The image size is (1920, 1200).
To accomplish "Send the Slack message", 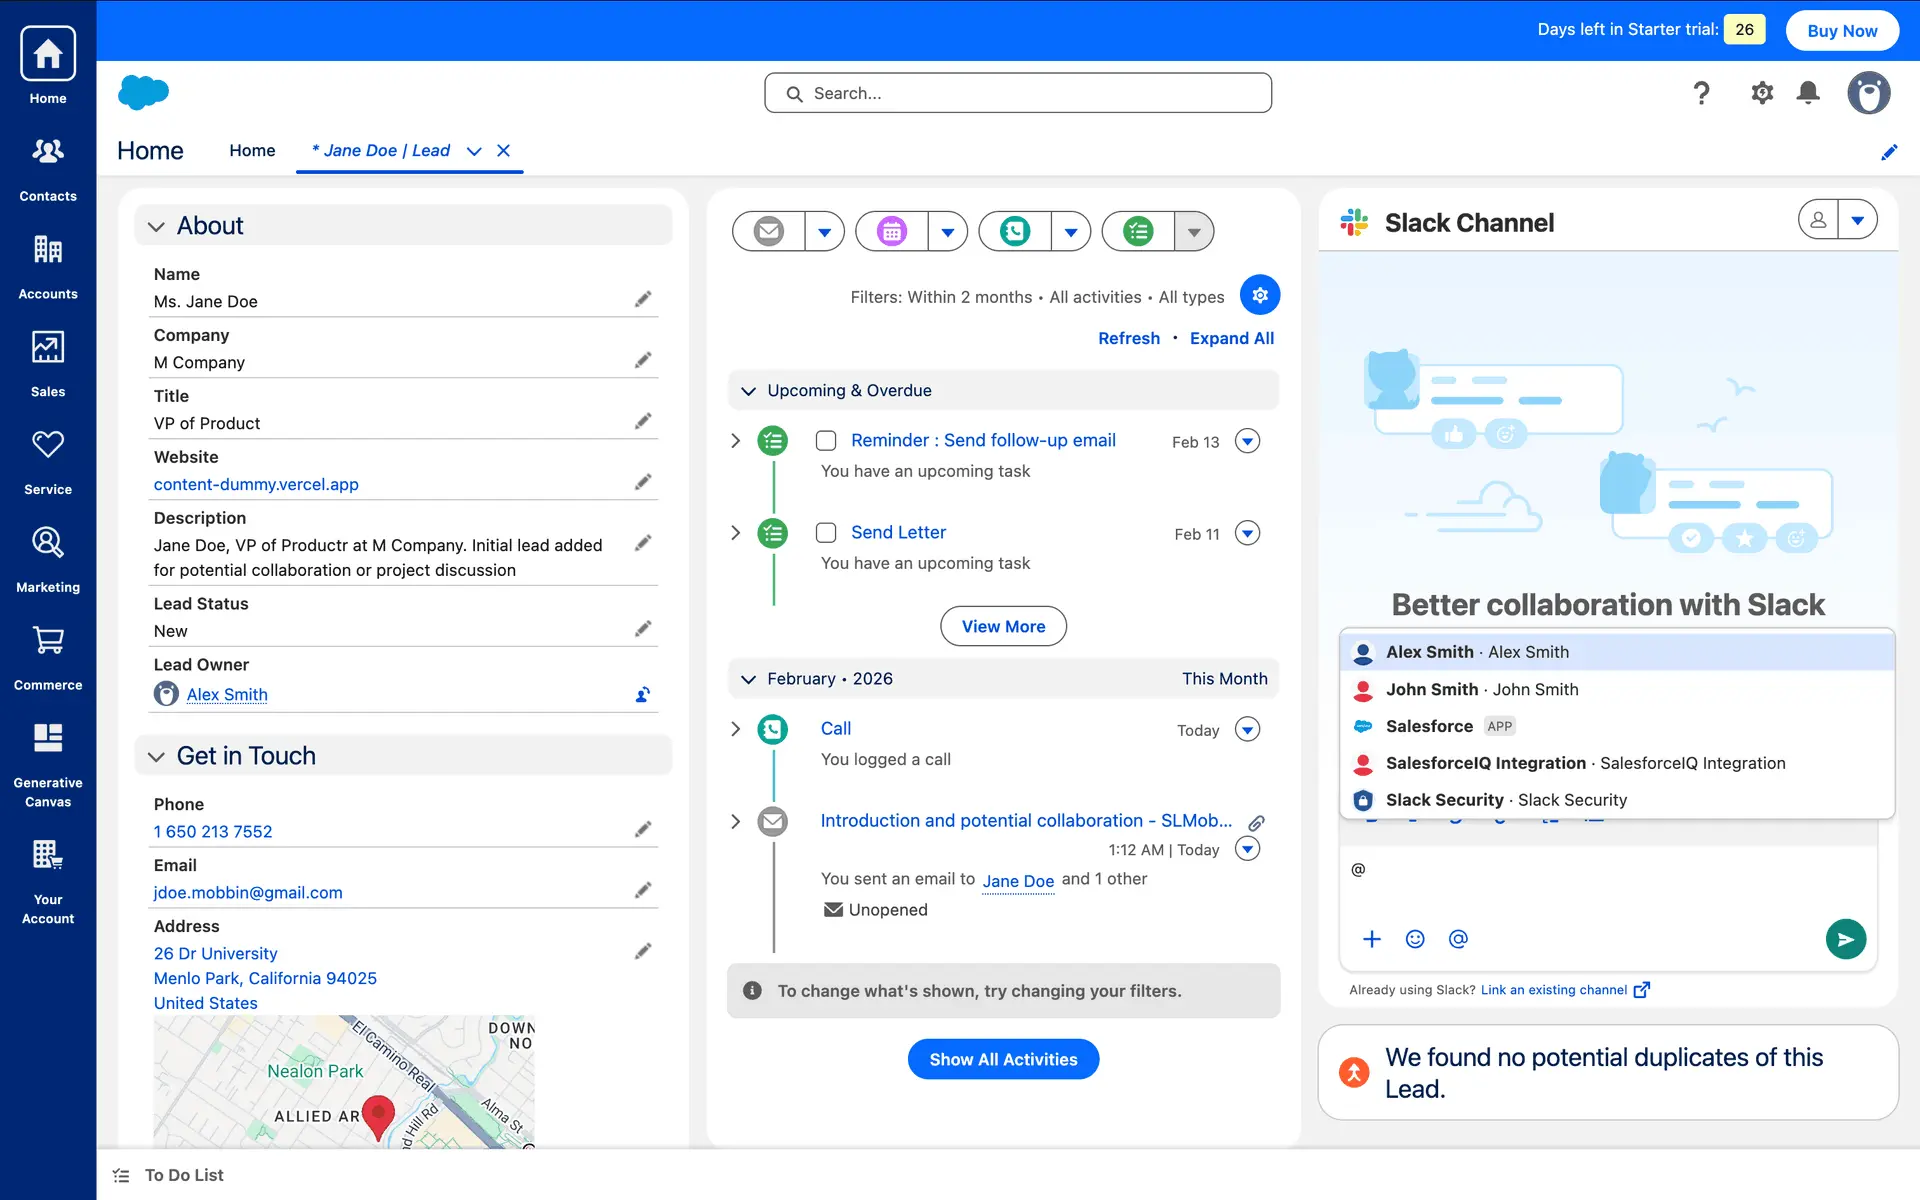I will [1845, 939].
